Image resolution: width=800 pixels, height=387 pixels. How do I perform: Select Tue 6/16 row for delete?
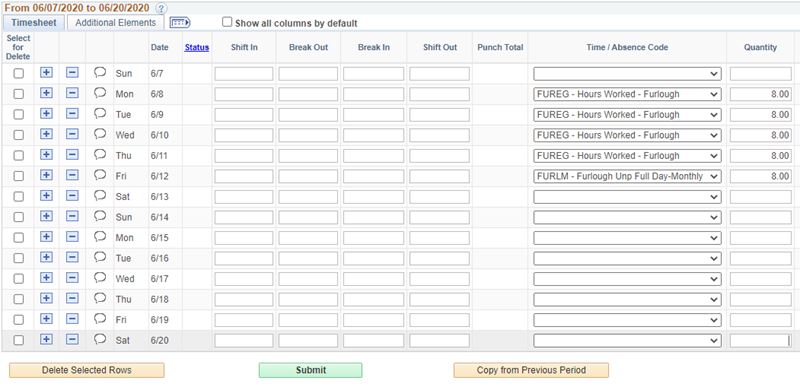pos(18,258)
